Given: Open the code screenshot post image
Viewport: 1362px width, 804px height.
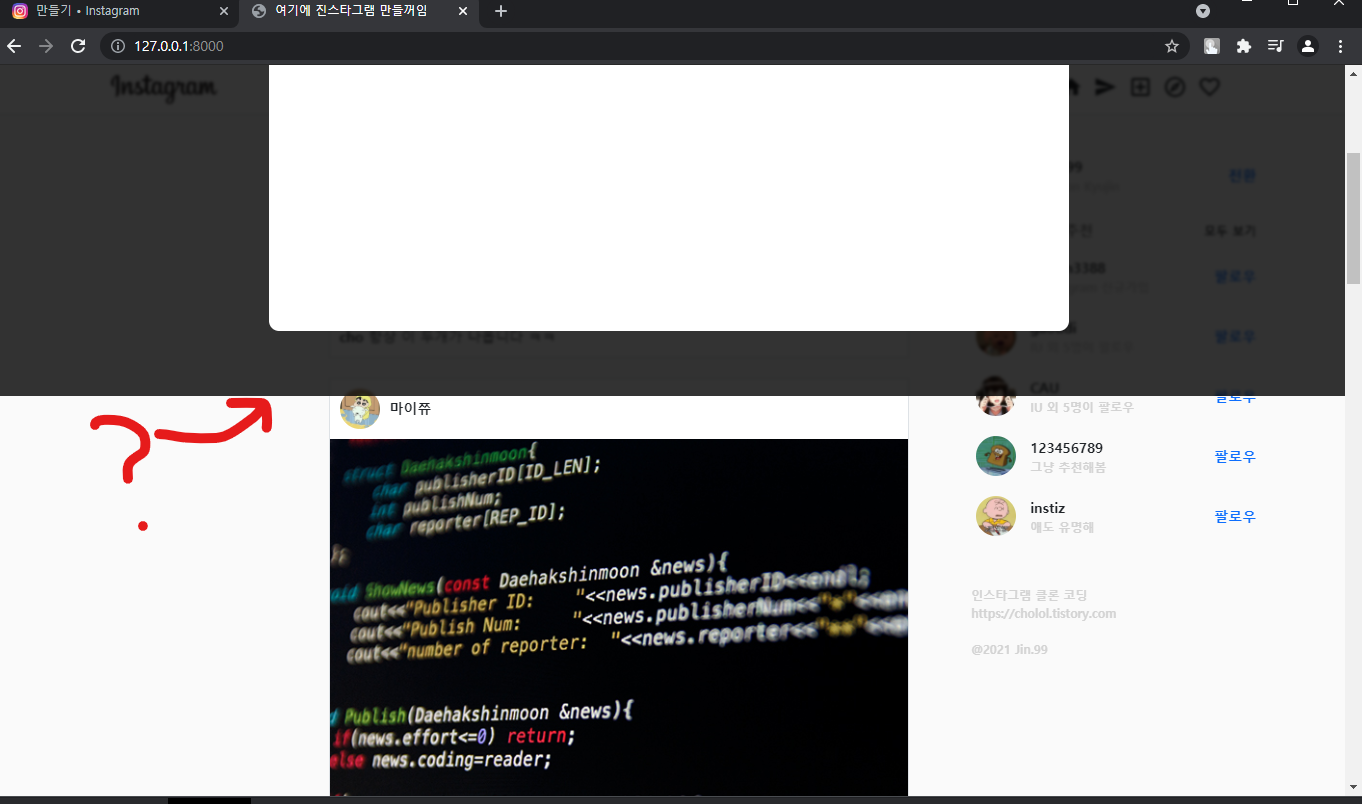Looking at the screenshot, I should coord(619,618).
